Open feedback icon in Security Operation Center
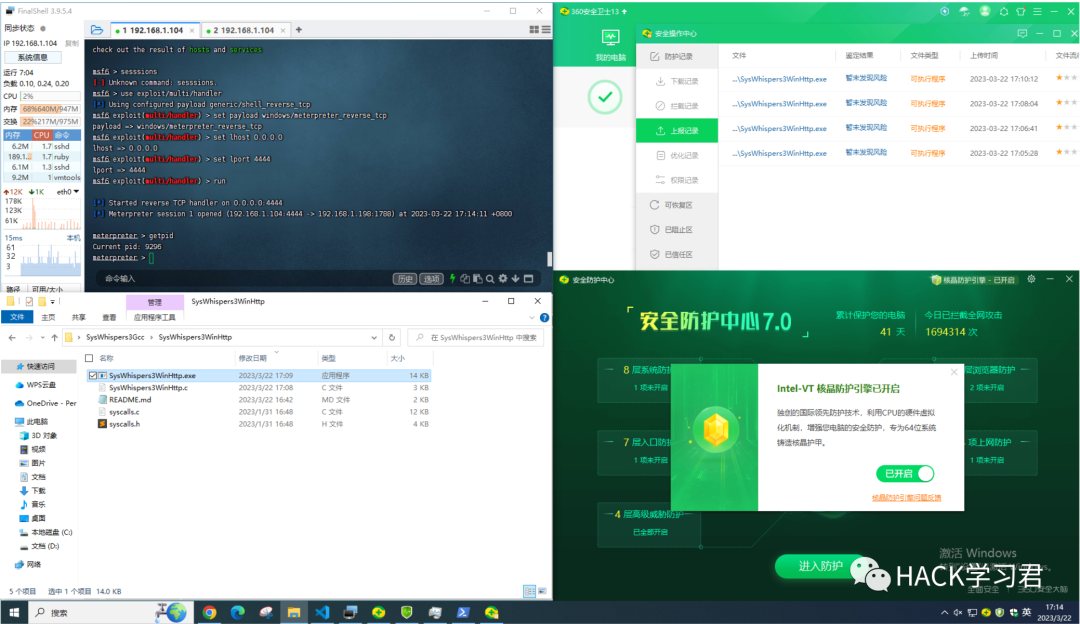Viewport: 1080px width, 624px height. coord(1022,33)
